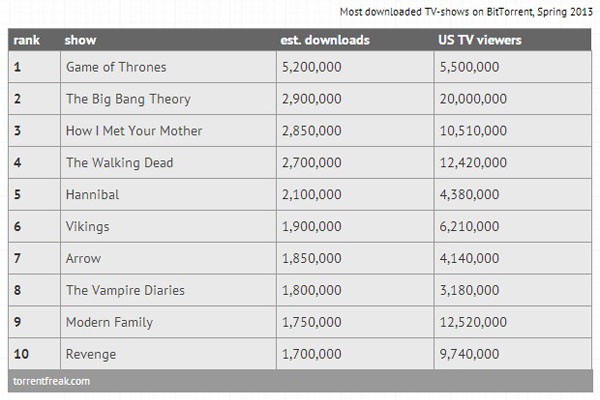Select the 'Game of Thrones' show cell
The width and height of the screenshot is (600, 400).
coord(116,67)
